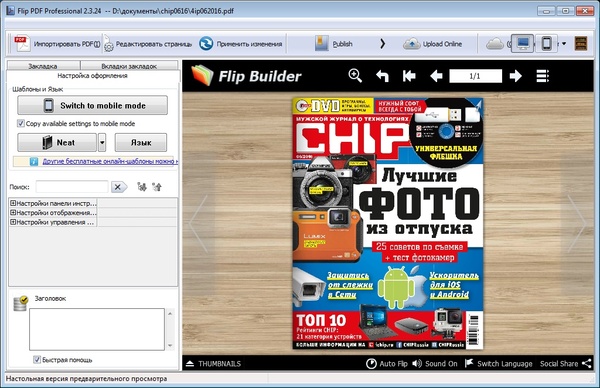Go to next page arrow icon
Screen dimensions: 600x388
click(x=515, y=76)
